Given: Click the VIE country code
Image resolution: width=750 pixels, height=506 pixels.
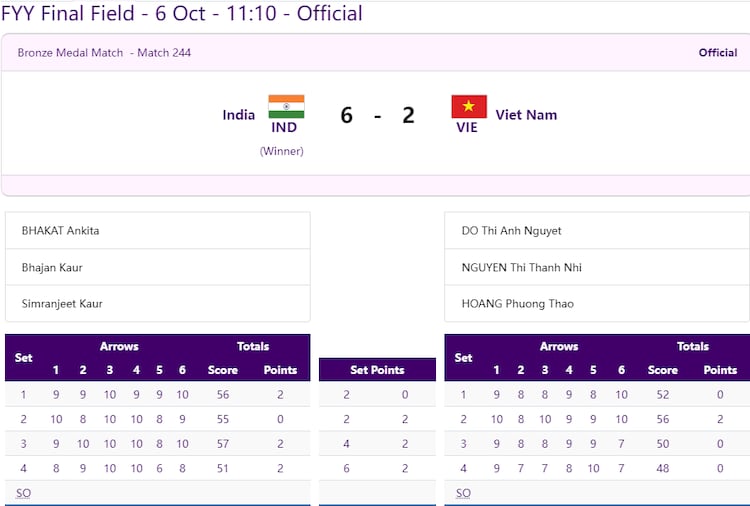Looking at the screenshot, I should (467, 128).
